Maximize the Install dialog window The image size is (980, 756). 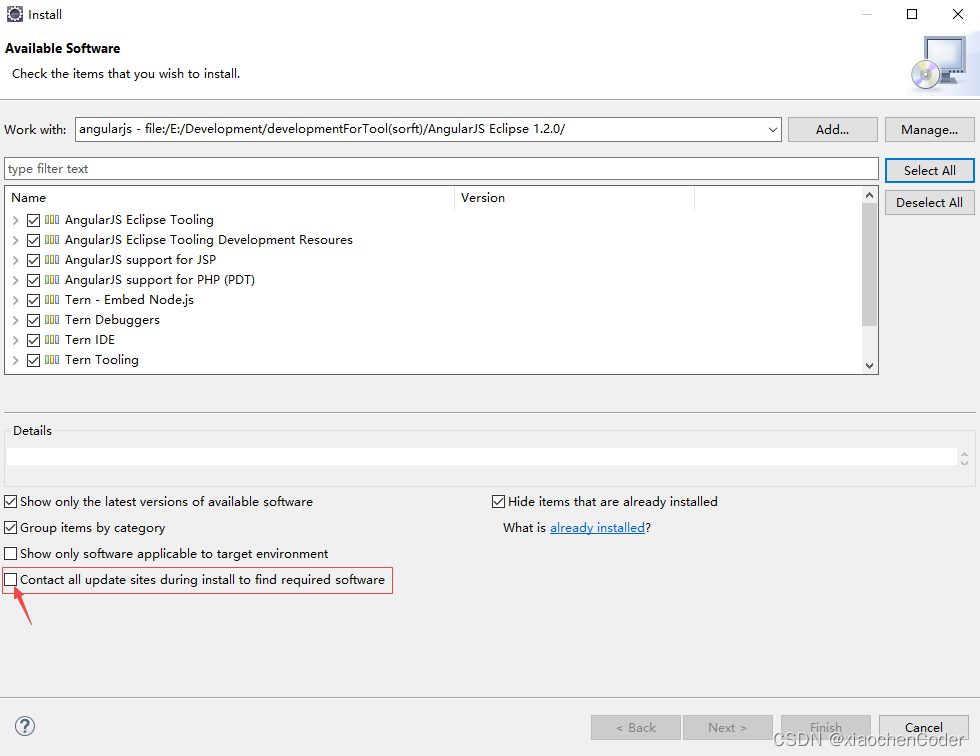(x=912, y=14)
